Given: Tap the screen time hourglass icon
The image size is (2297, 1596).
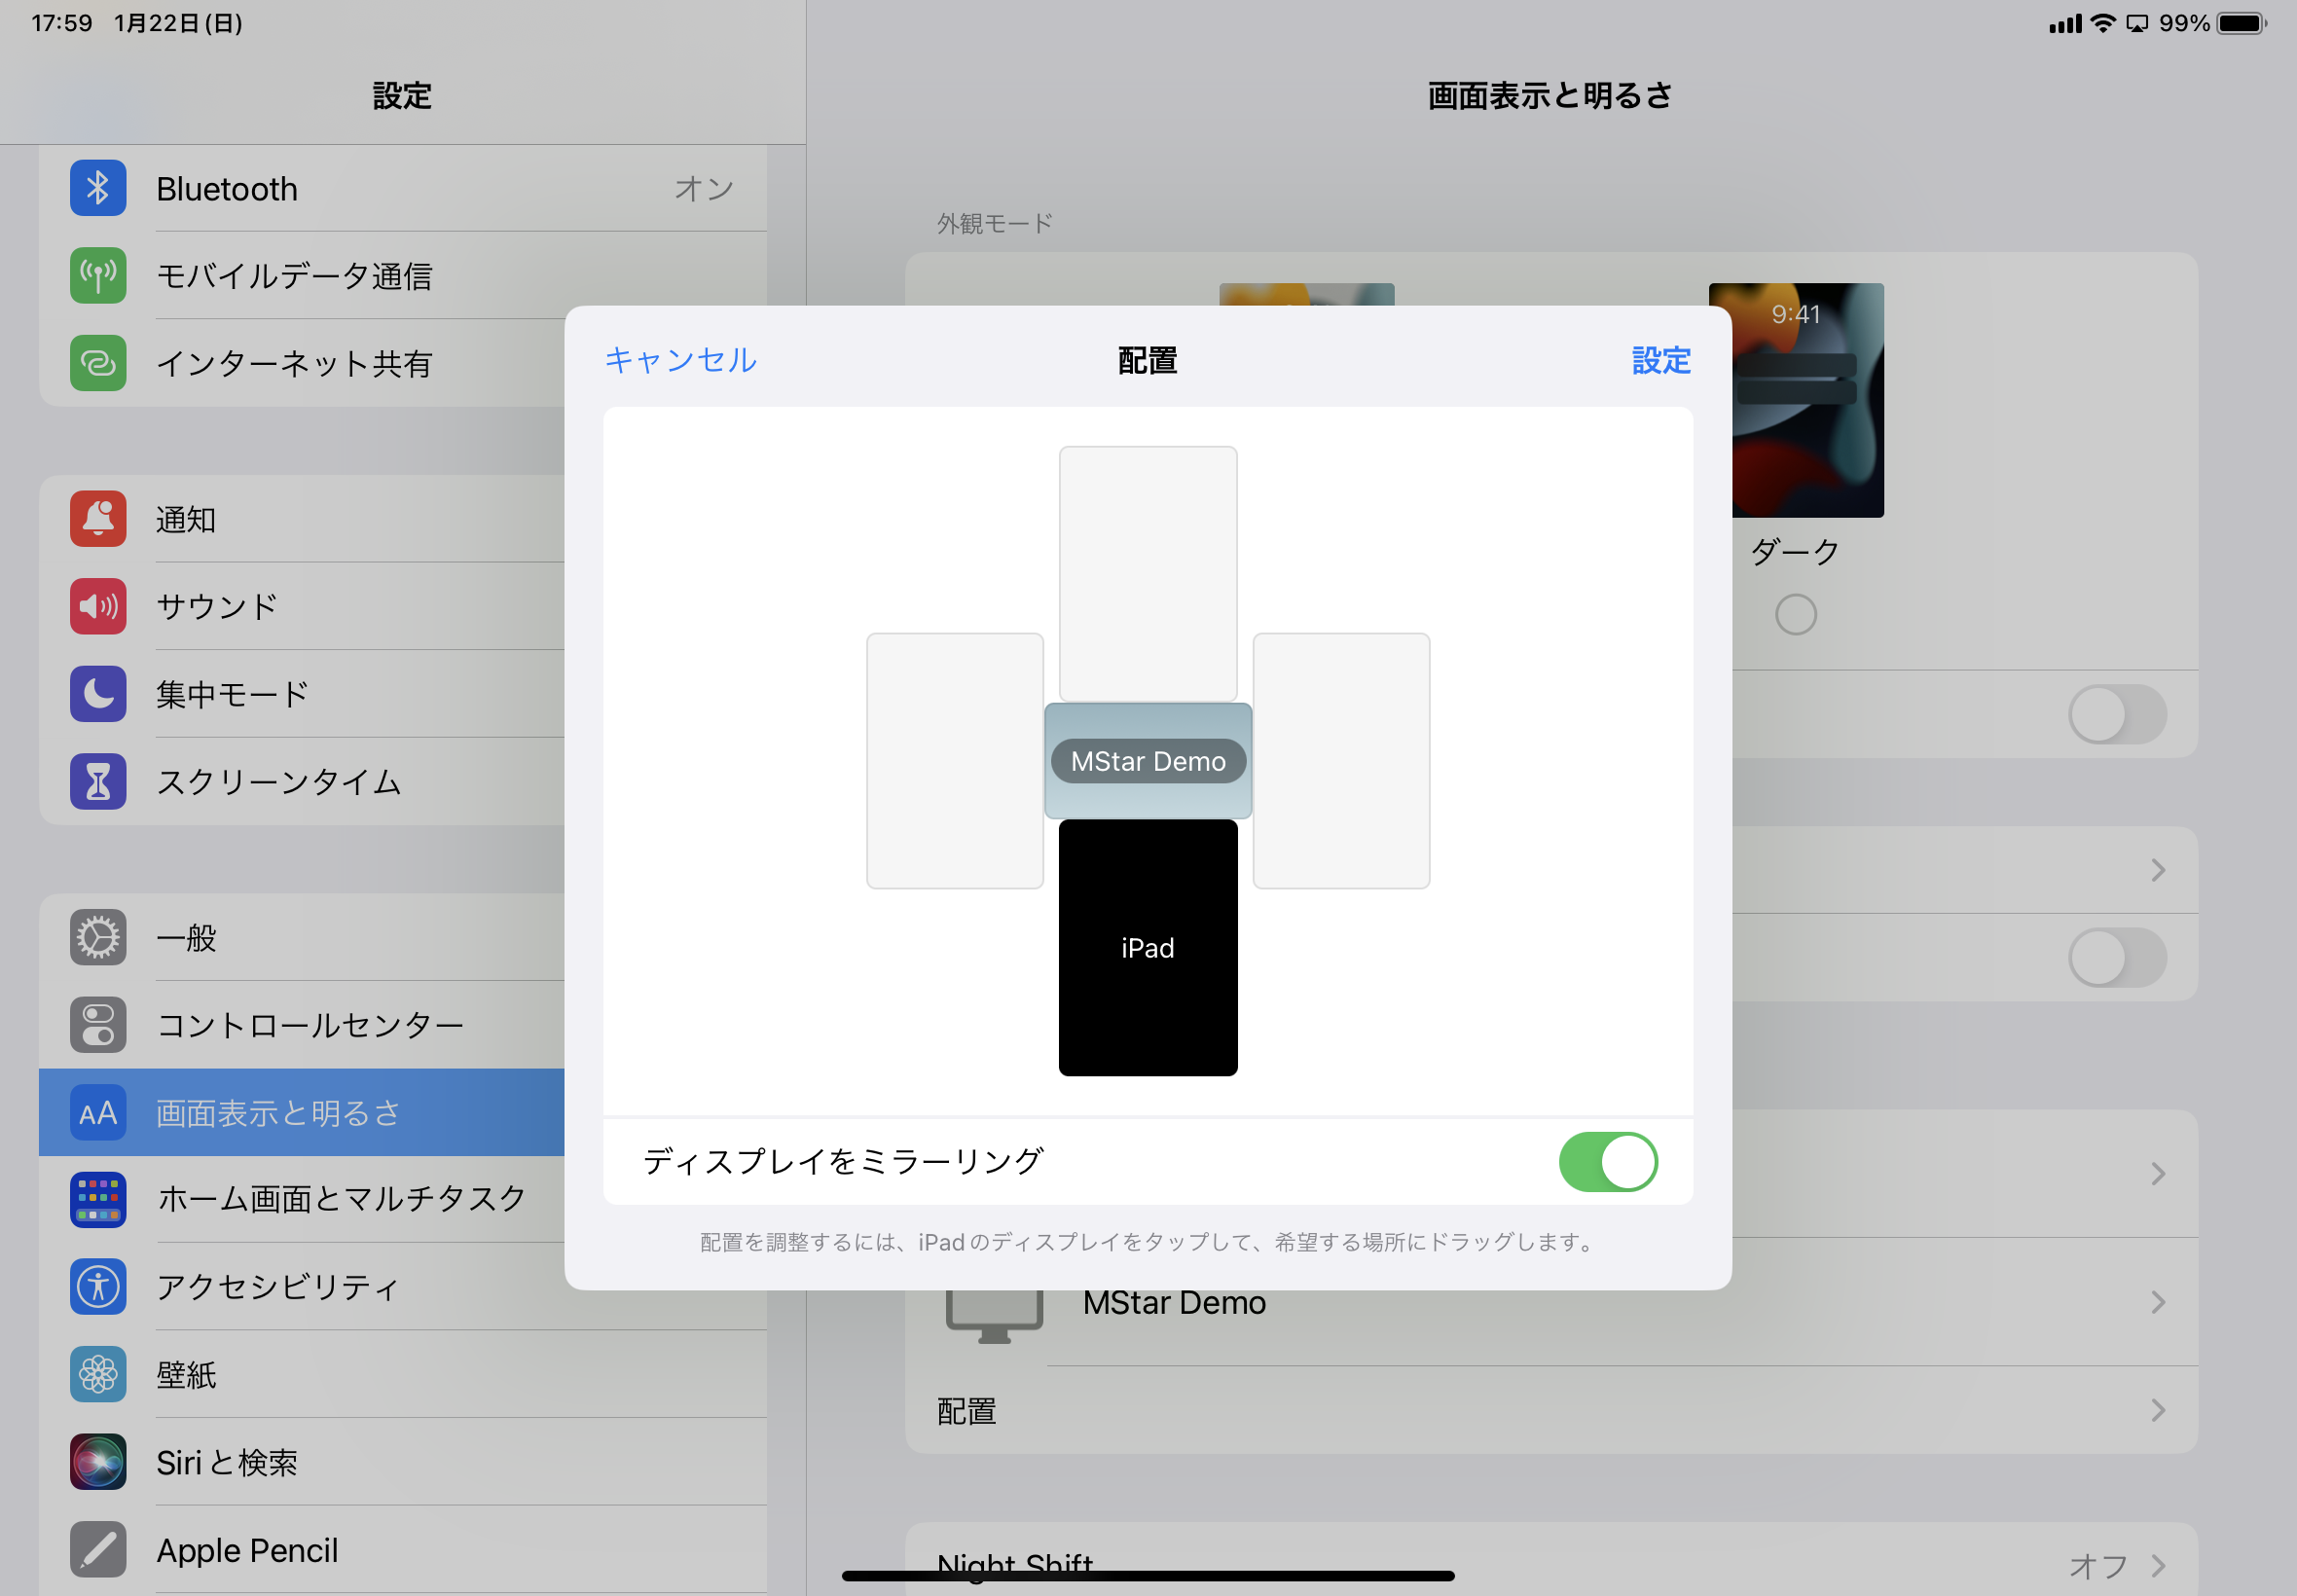Looking at the screenshot, I should 98,781.
